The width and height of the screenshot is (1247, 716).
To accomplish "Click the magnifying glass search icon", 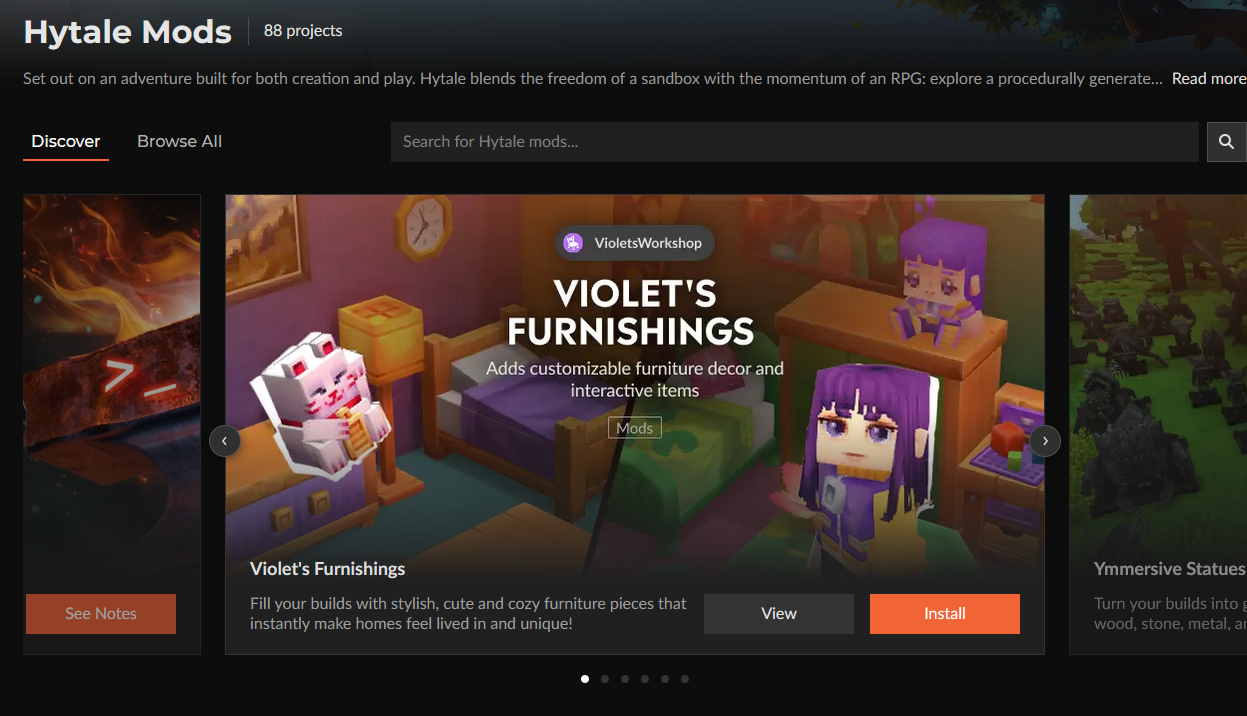I will coord(1227,142).
